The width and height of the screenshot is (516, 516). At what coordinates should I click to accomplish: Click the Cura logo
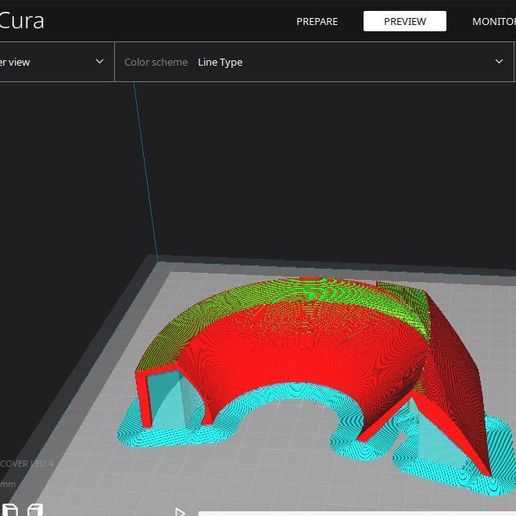click(x=21, y=21)
